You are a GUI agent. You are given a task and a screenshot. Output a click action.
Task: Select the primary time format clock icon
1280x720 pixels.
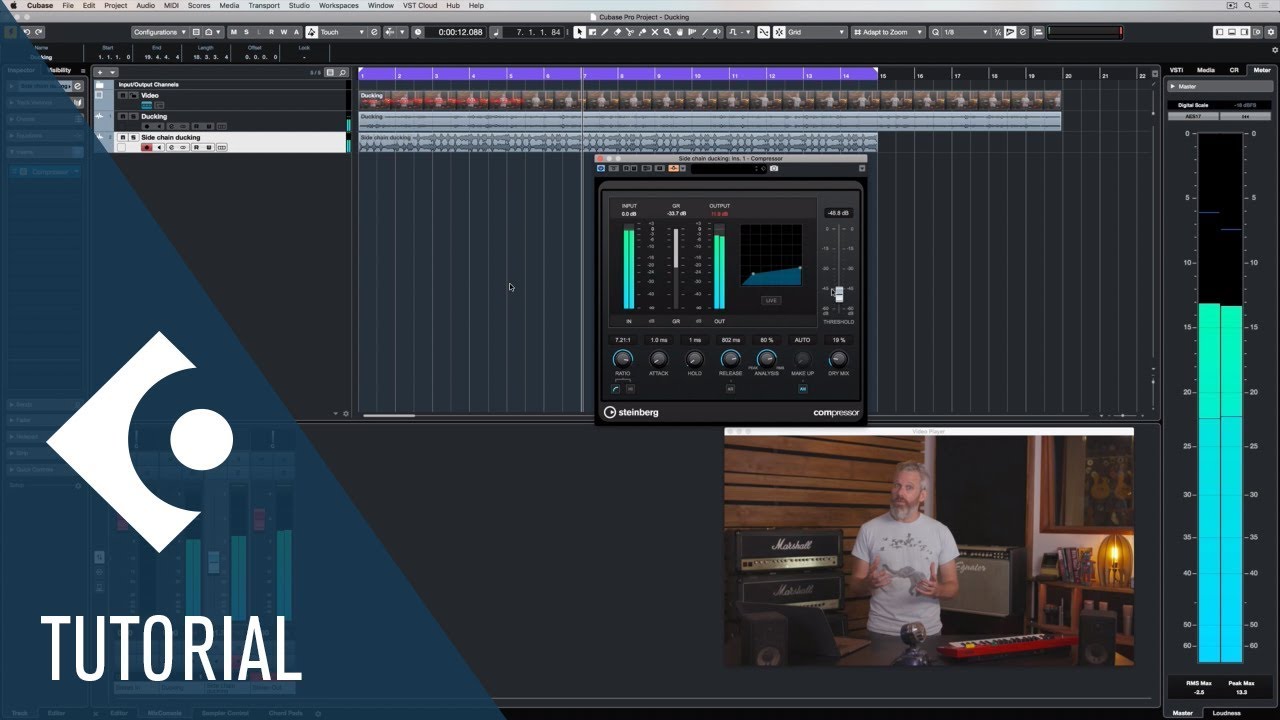click(x=418, y=32)
